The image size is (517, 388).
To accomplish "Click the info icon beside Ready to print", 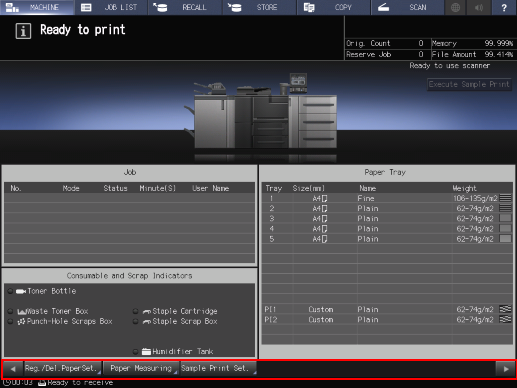I will click(x=23, y=31).
